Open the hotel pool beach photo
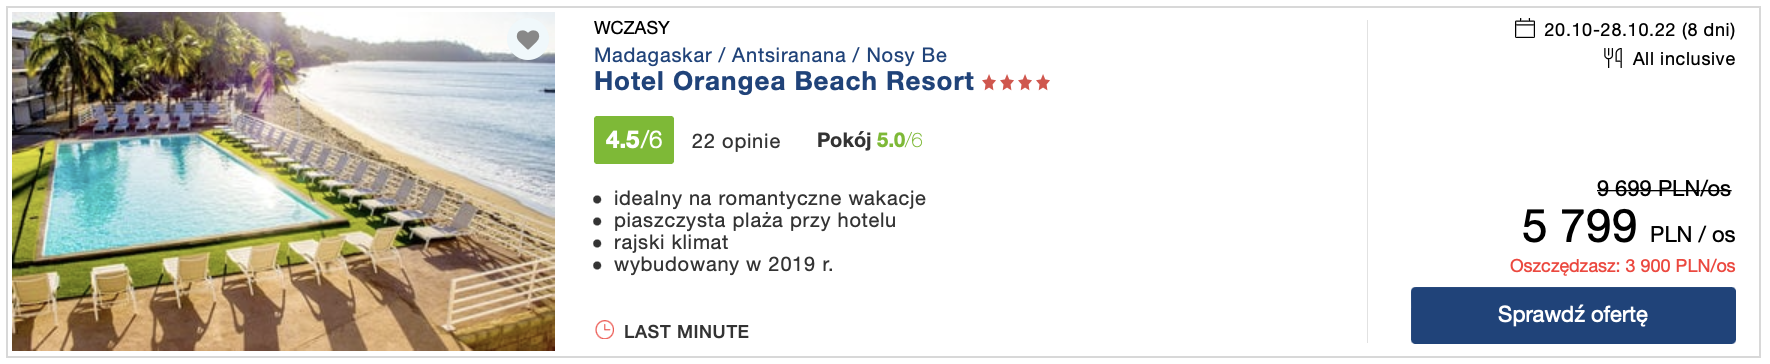This screenshot has width=1770, height=364. (x=283, y=181)
